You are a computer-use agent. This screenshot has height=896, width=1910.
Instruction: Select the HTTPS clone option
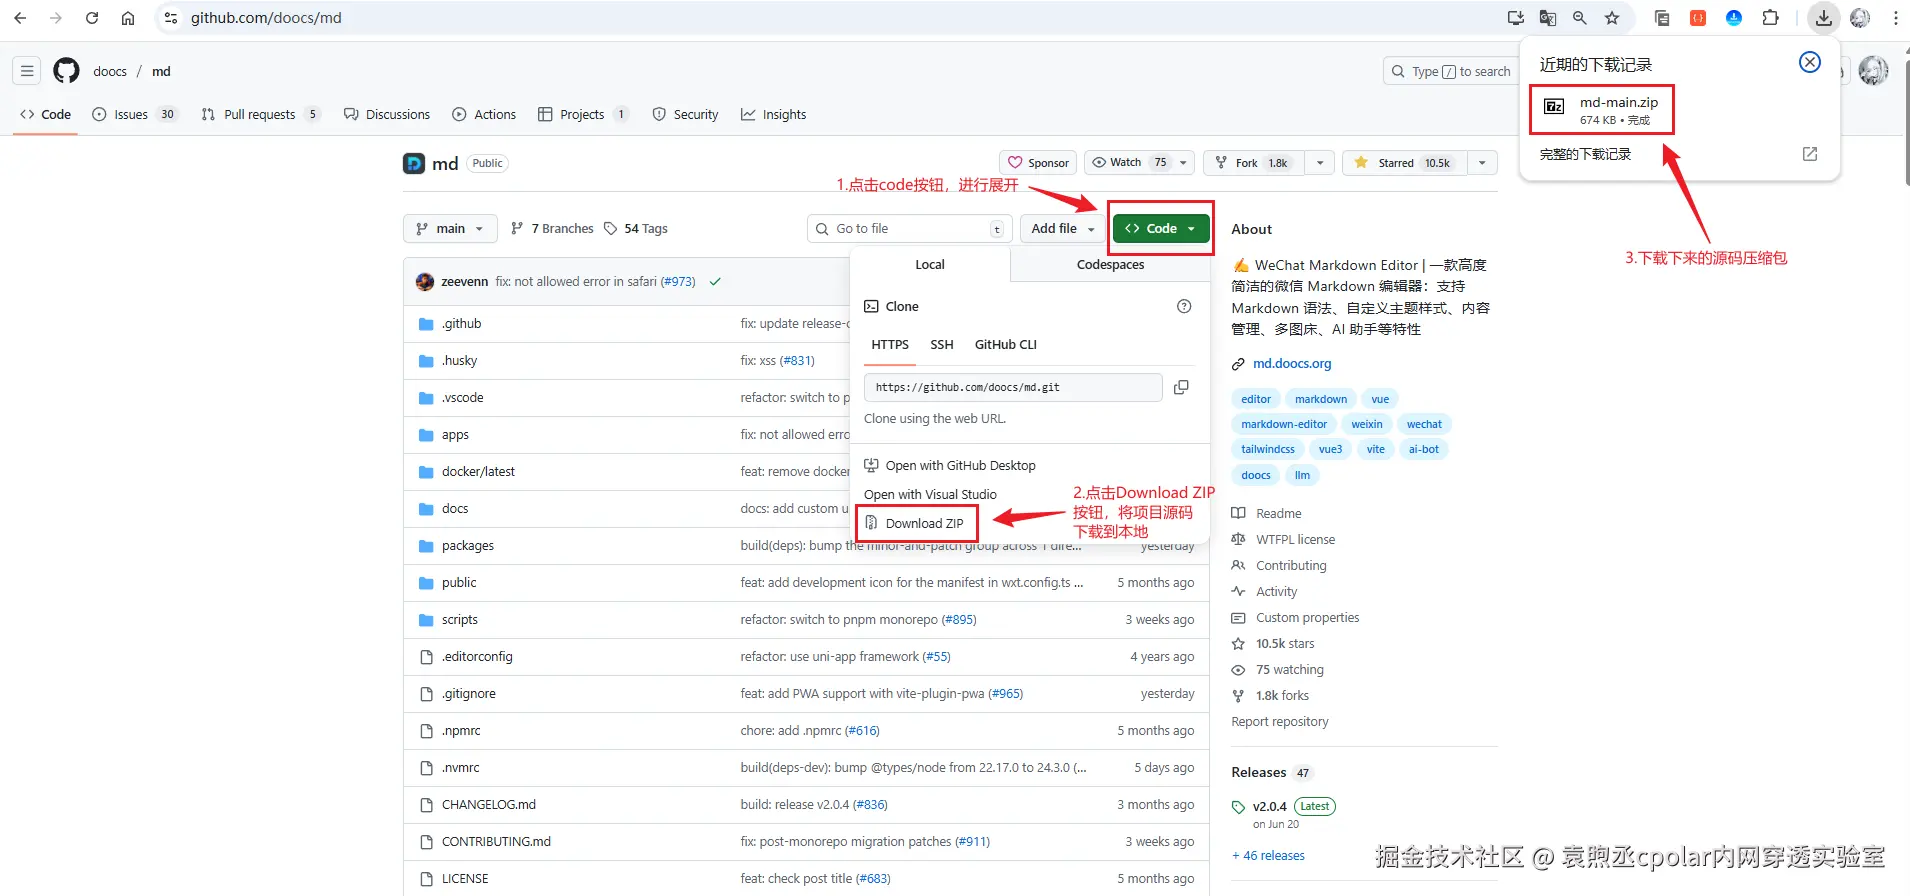(x=890, y=345)
